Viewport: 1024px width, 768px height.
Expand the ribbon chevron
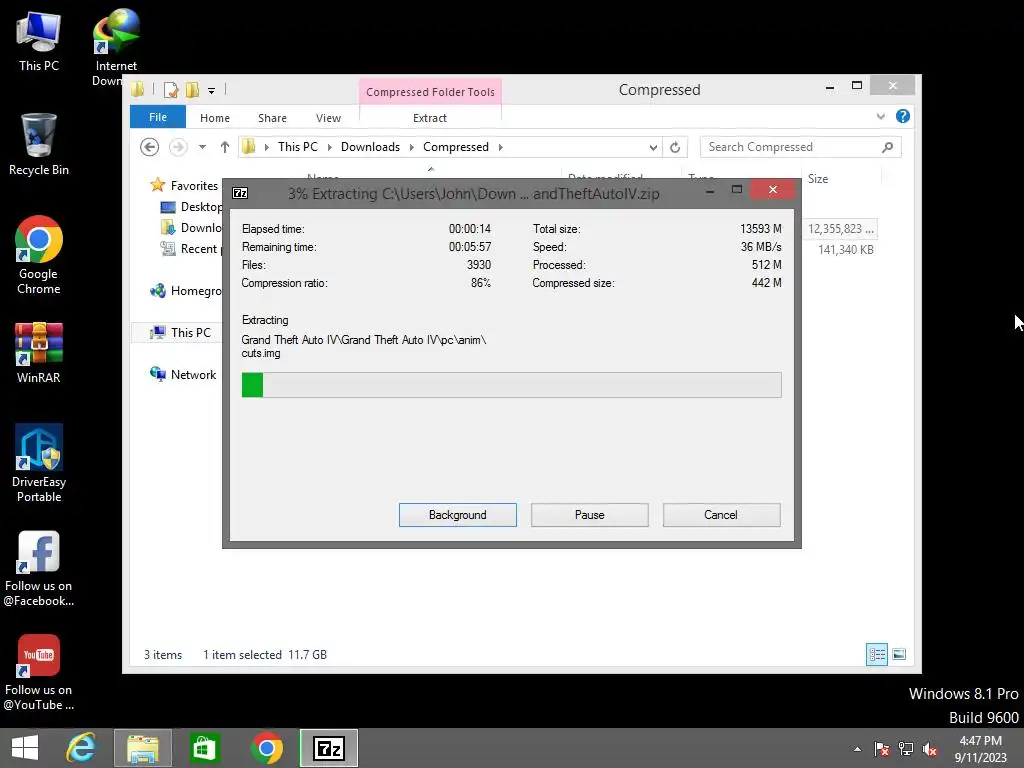point(880,116)
